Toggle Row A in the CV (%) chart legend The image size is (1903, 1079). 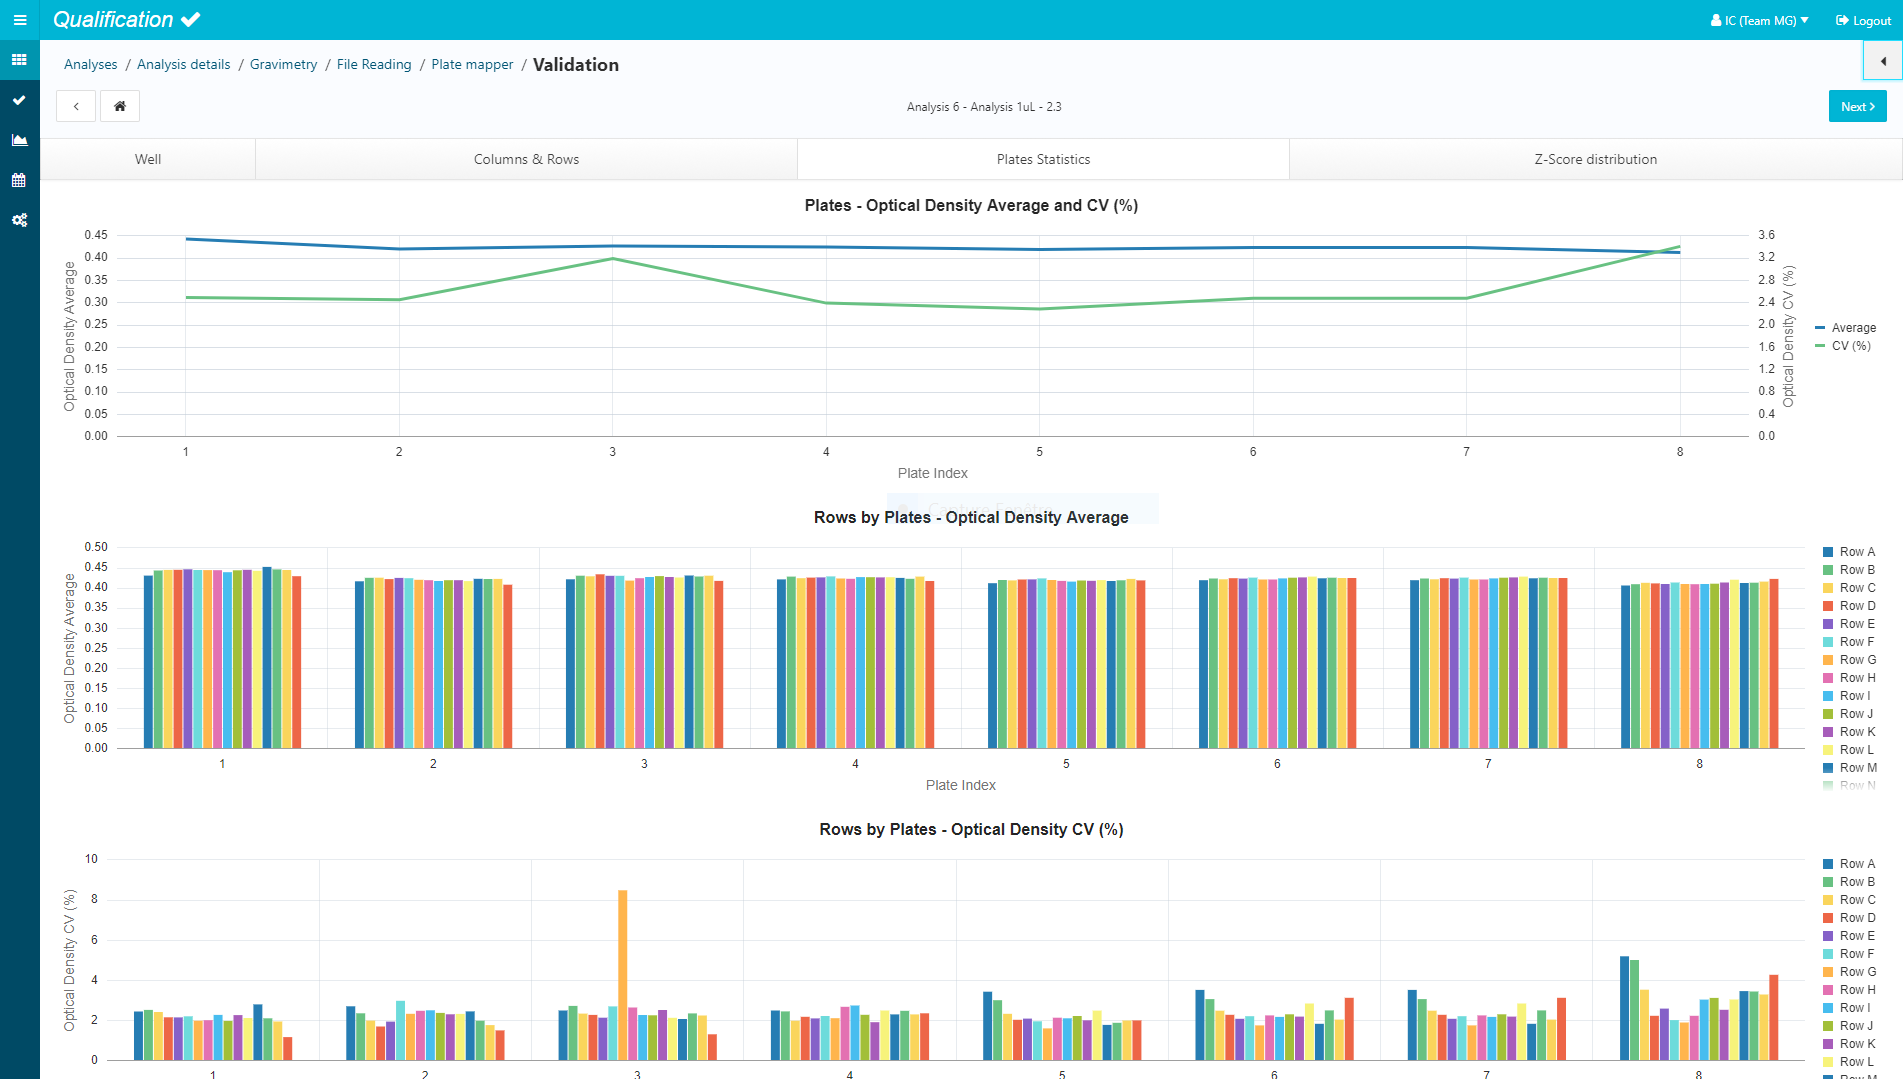tap(1849, 864)
